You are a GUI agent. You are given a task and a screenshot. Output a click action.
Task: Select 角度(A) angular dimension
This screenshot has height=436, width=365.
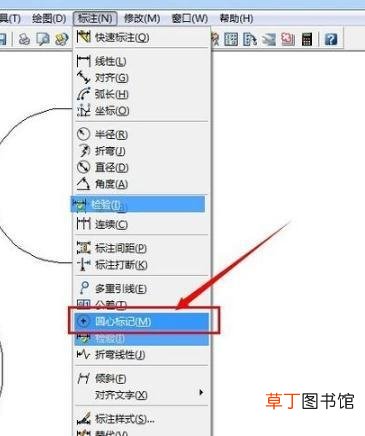click(142, 184)
